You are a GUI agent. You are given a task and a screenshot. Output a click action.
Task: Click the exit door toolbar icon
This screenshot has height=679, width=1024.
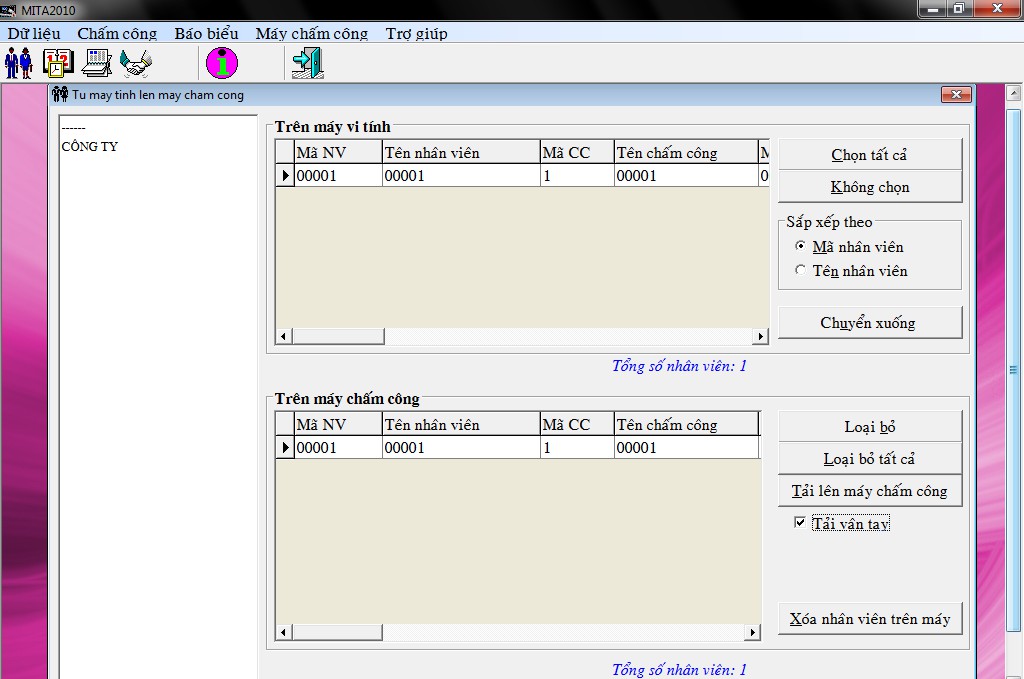click(x=308, y=63)
